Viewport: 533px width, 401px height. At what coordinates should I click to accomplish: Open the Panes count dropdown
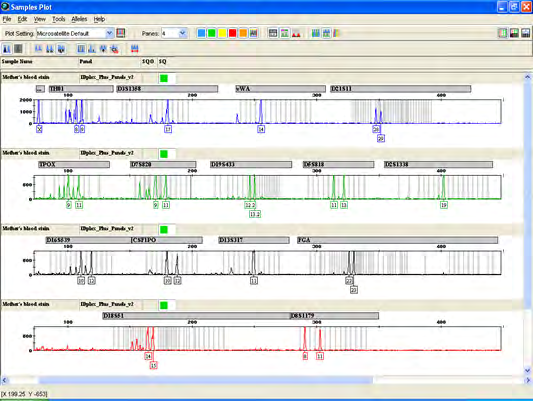pyautogui.click(x=183, y=33)
